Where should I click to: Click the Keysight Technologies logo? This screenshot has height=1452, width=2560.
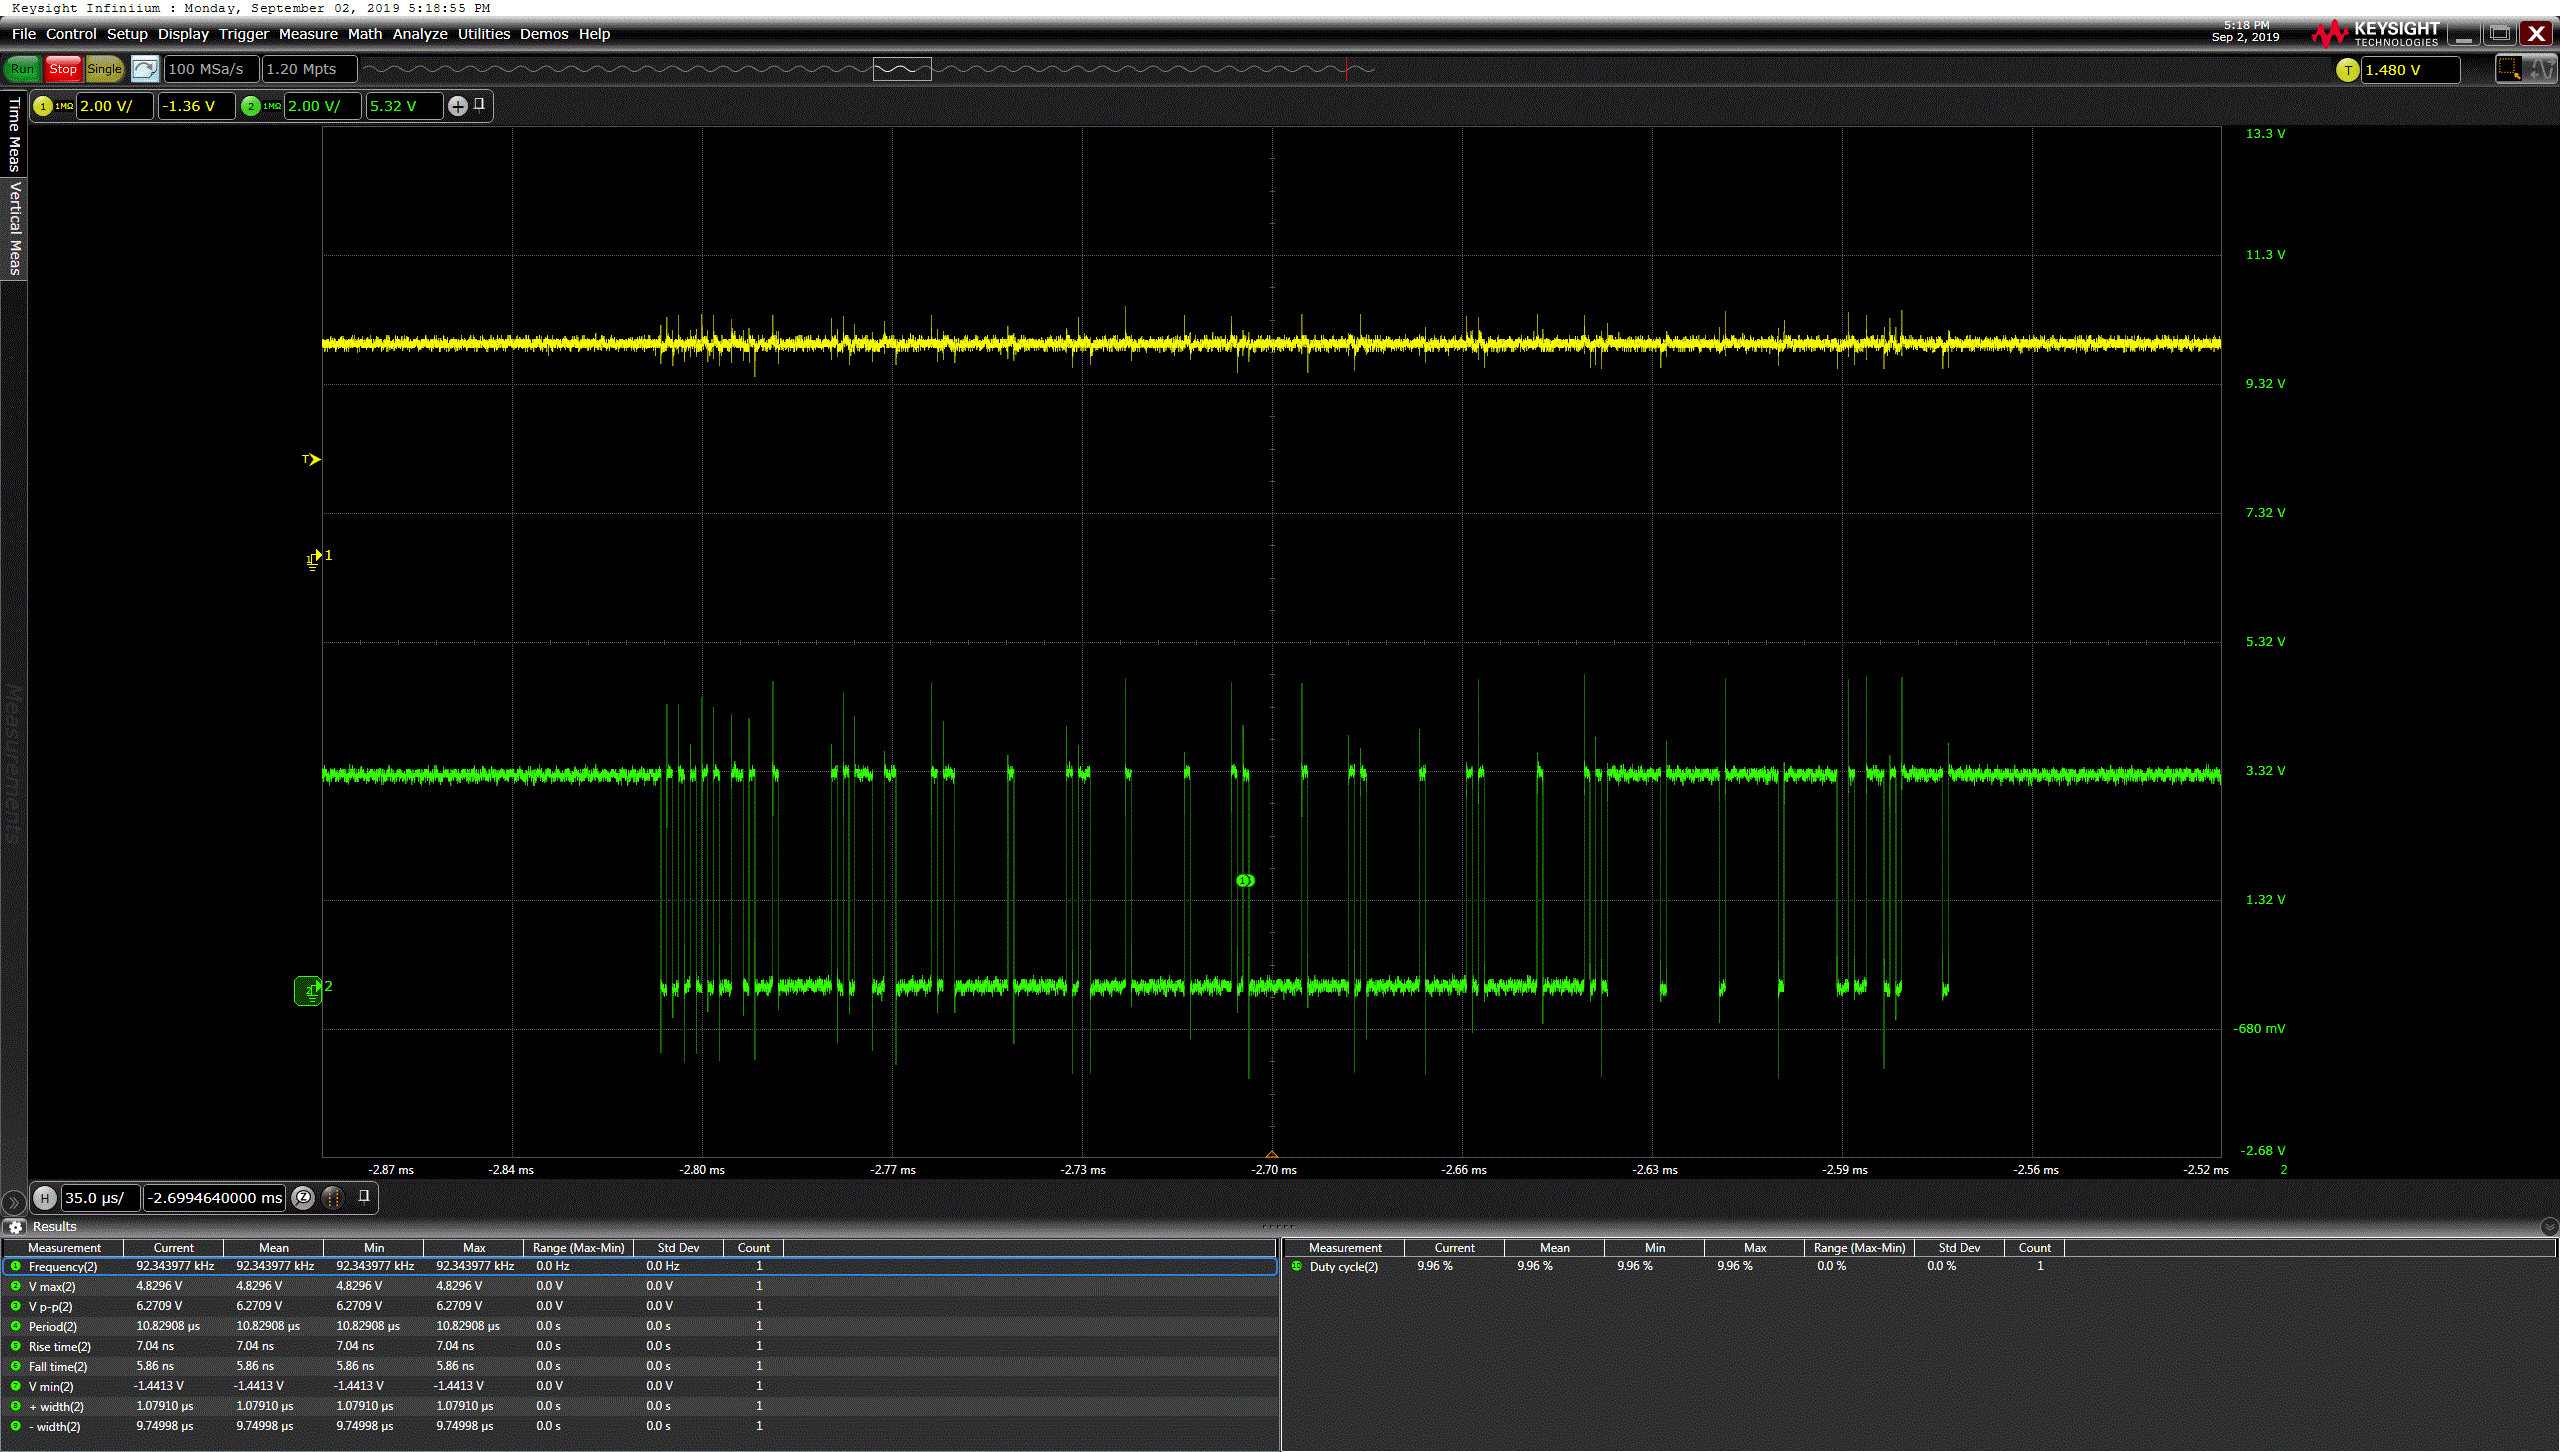(x=2376, y=34)
